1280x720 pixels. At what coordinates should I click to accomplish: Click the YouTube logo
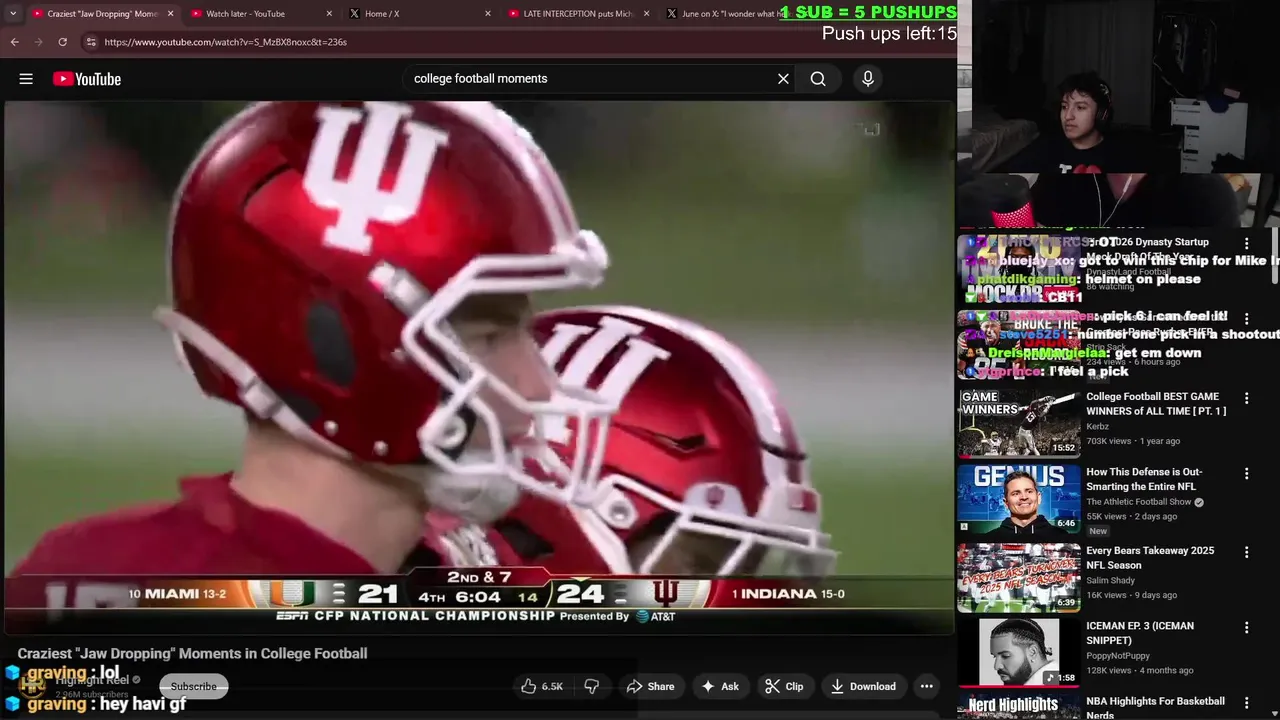[x=87, y=79]
